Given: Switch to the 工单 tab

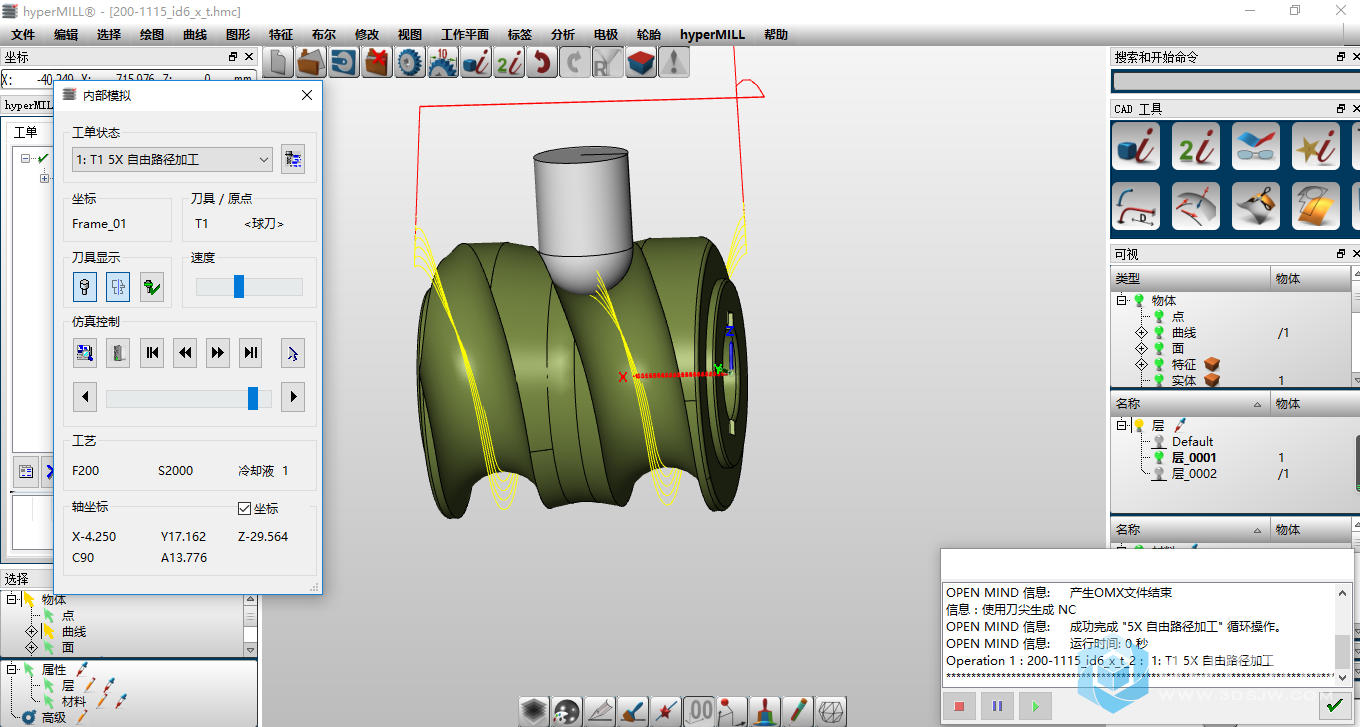Looking at the screenshot, I should [26, 132].
